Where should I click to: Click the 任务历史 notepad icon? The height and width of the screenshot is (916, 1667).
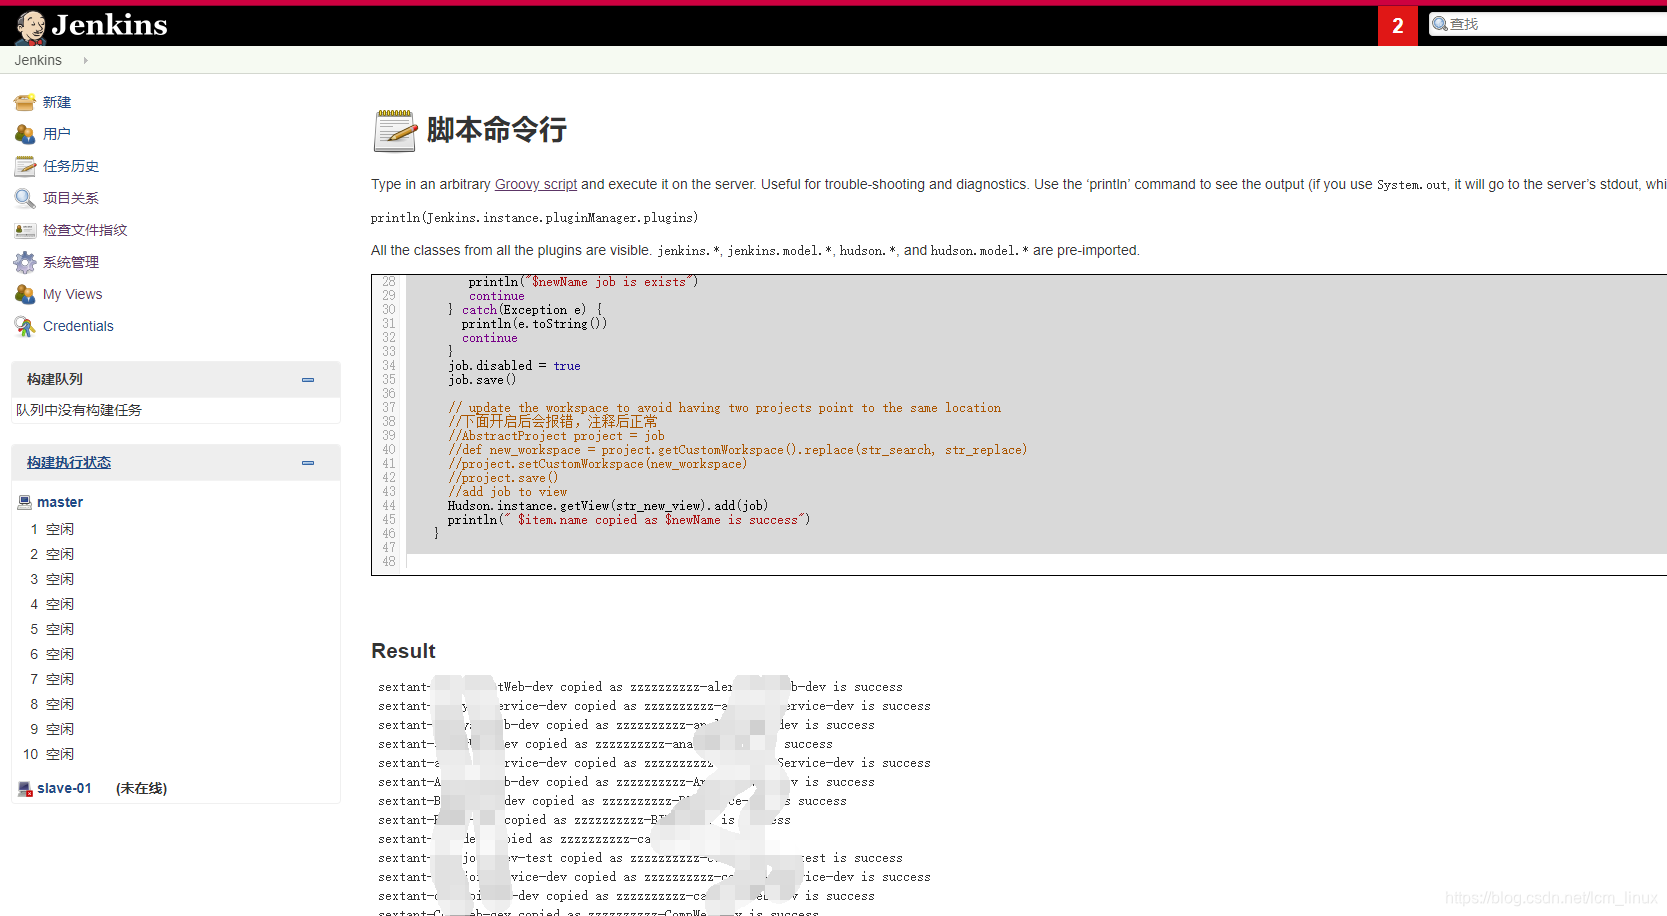coord(25,166)
